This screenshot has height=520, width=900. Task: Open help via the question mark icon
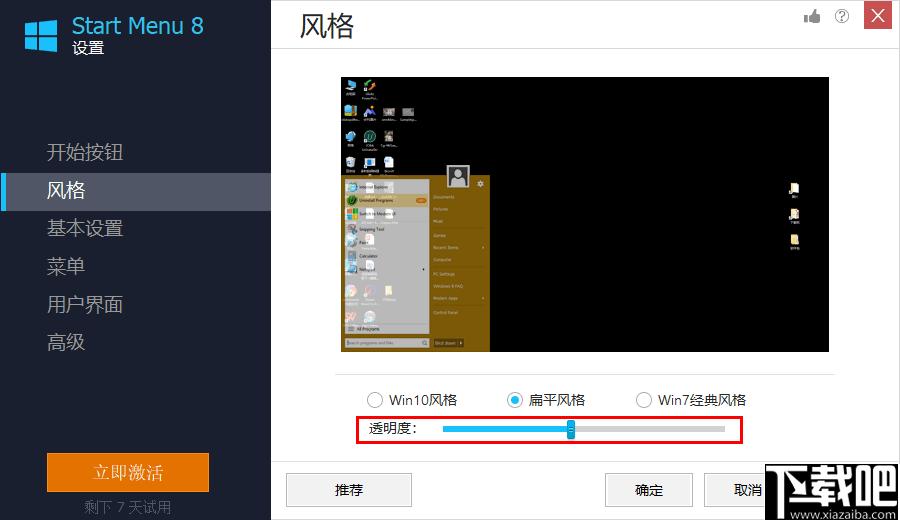(842, 17)
